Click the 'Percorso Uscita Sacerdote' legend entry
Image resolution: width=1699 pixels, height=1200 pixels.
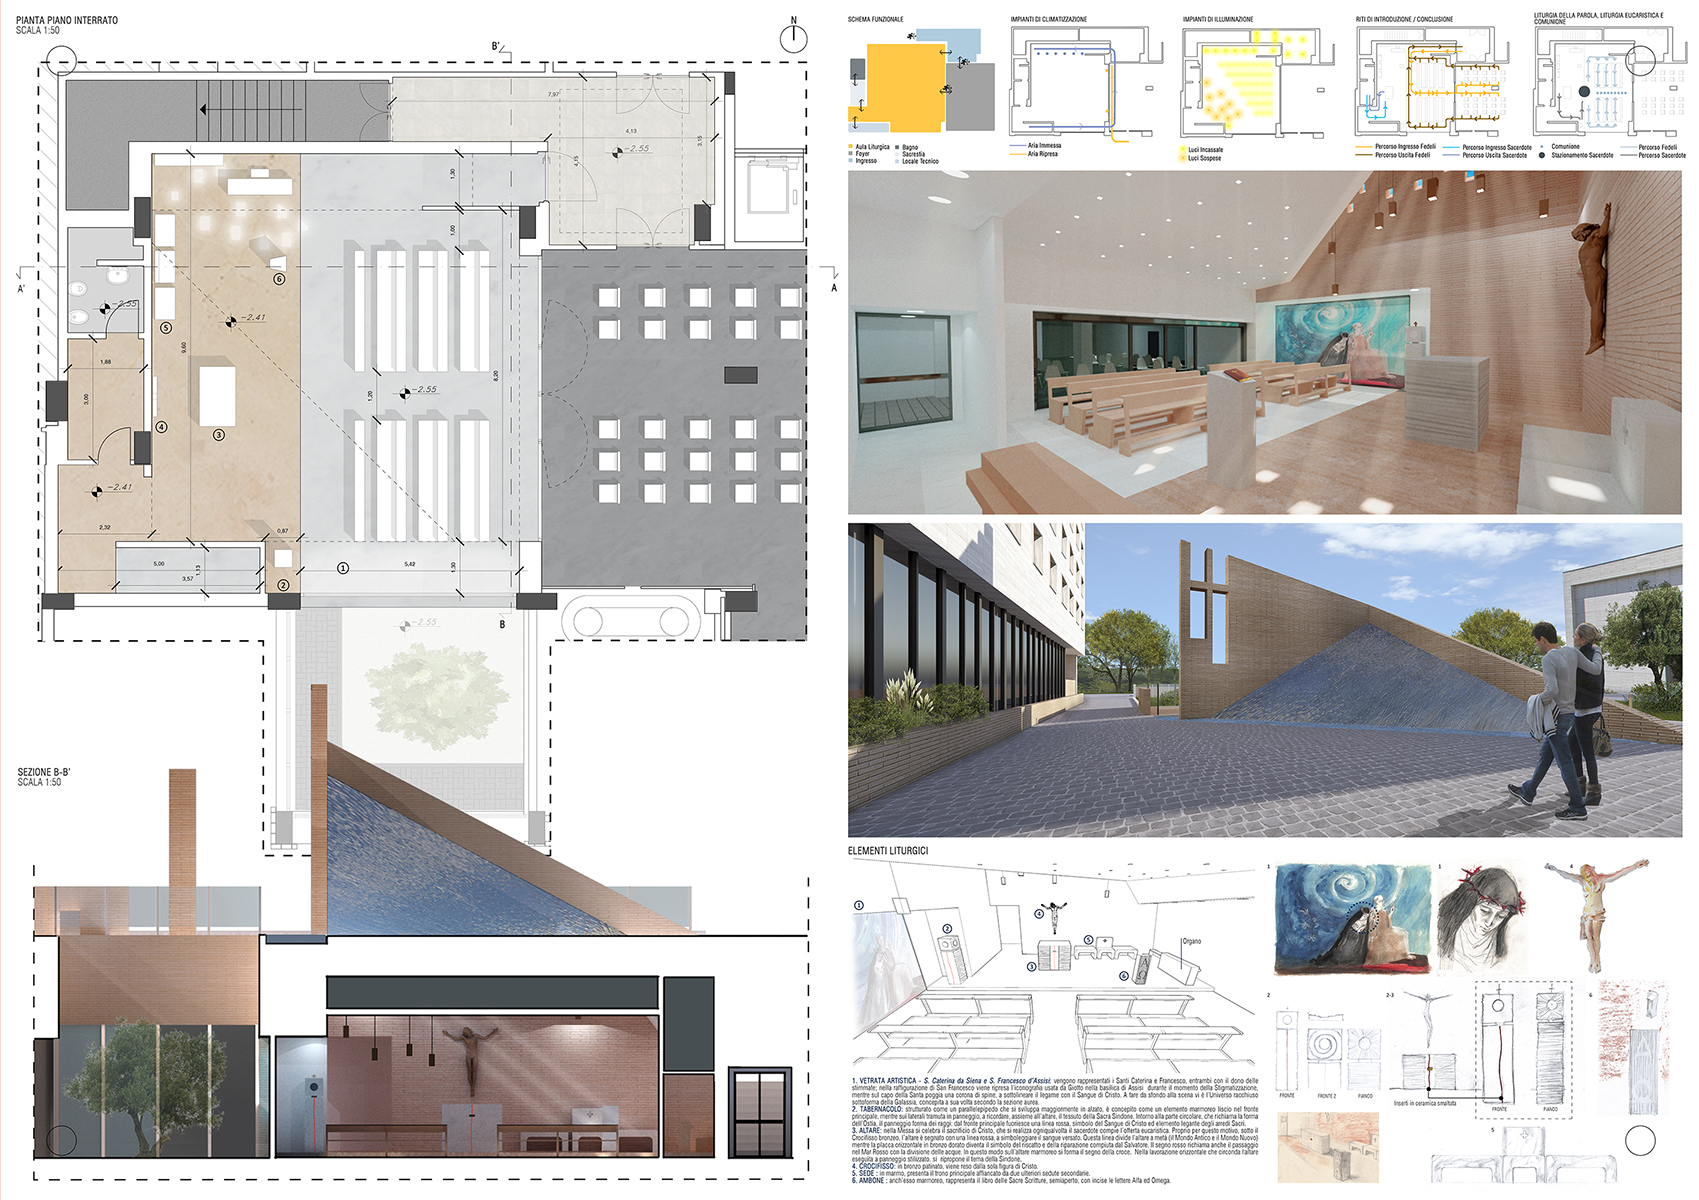(1486, 155)
